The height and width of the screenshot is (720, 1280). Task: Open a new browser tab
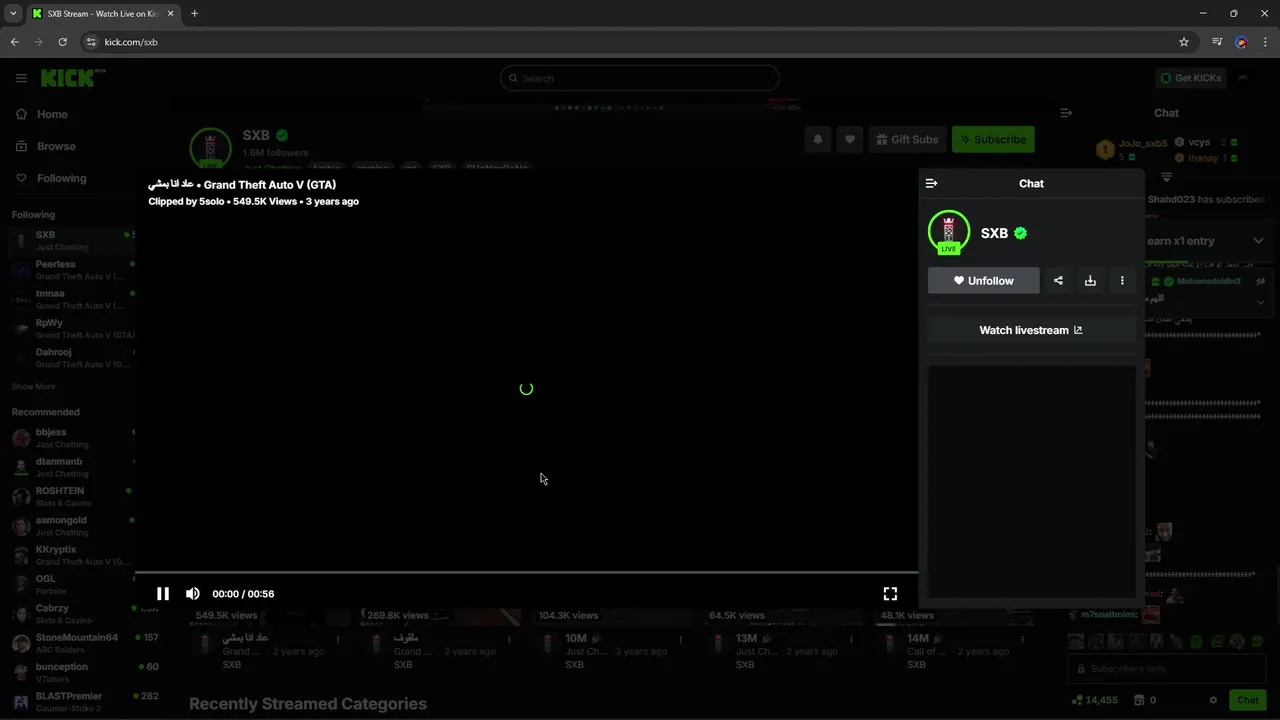point(194,13)
